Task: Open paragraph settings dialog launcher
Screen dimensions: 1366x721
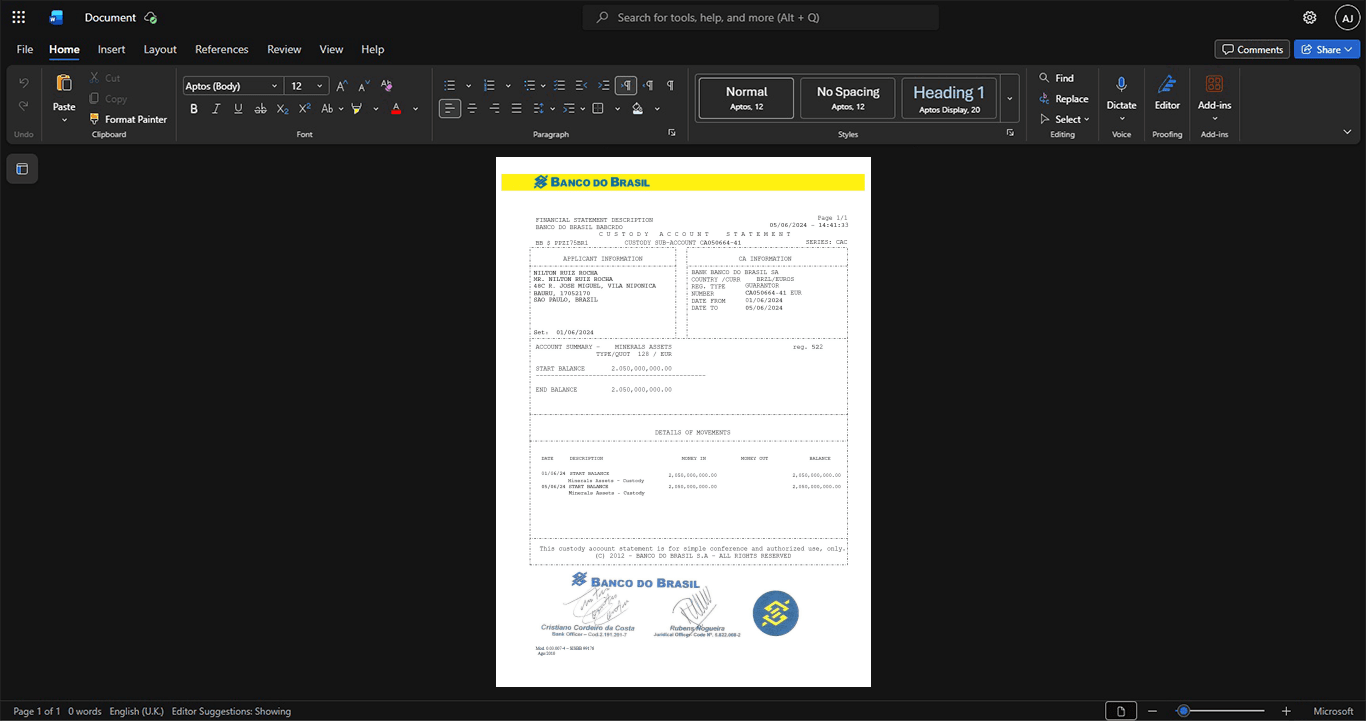Action: pyautogui.click(x=671, y=133)
